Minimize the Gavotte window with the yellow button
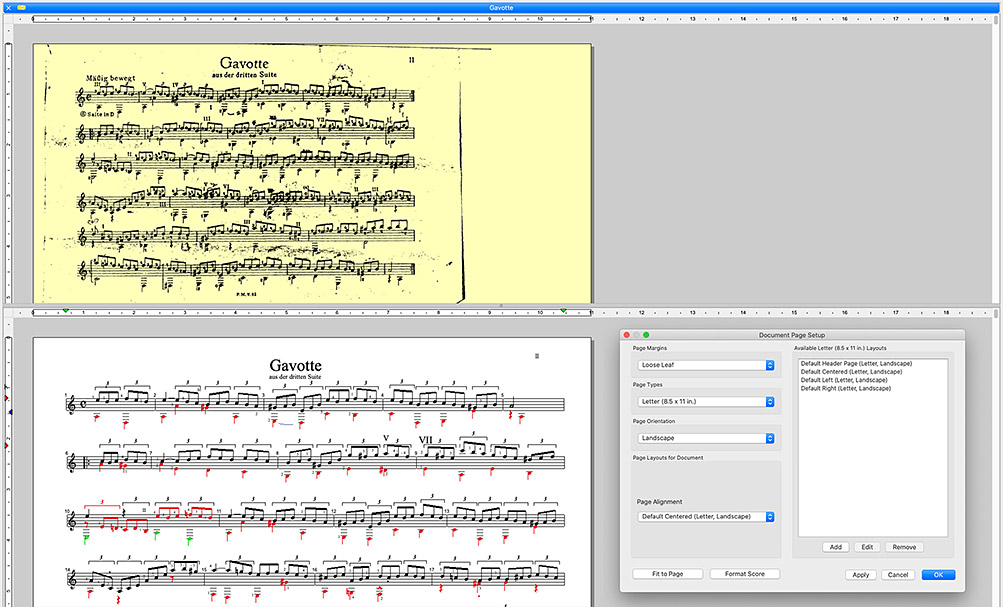The image size is (1003, 607). pos(21,8)
